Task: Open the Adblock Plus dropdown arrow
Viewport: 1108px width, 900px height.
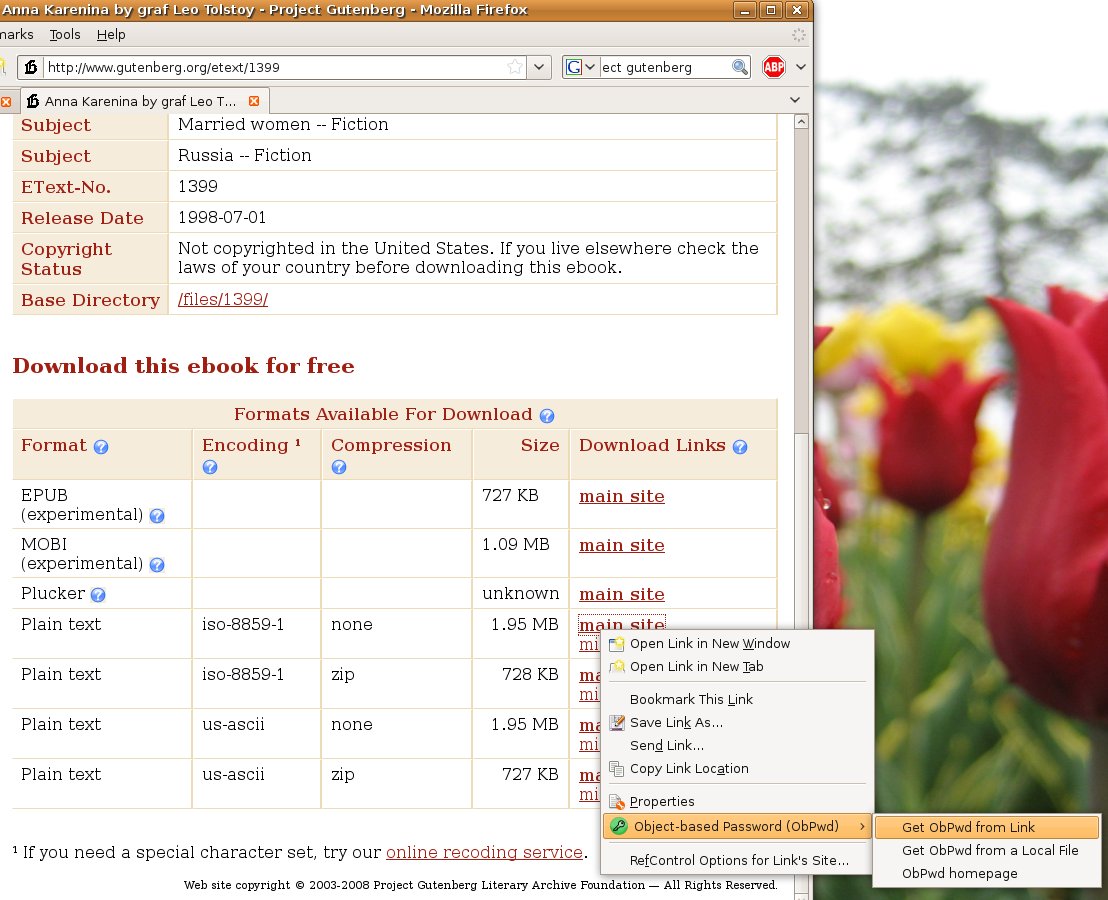Action: (801, 67)
